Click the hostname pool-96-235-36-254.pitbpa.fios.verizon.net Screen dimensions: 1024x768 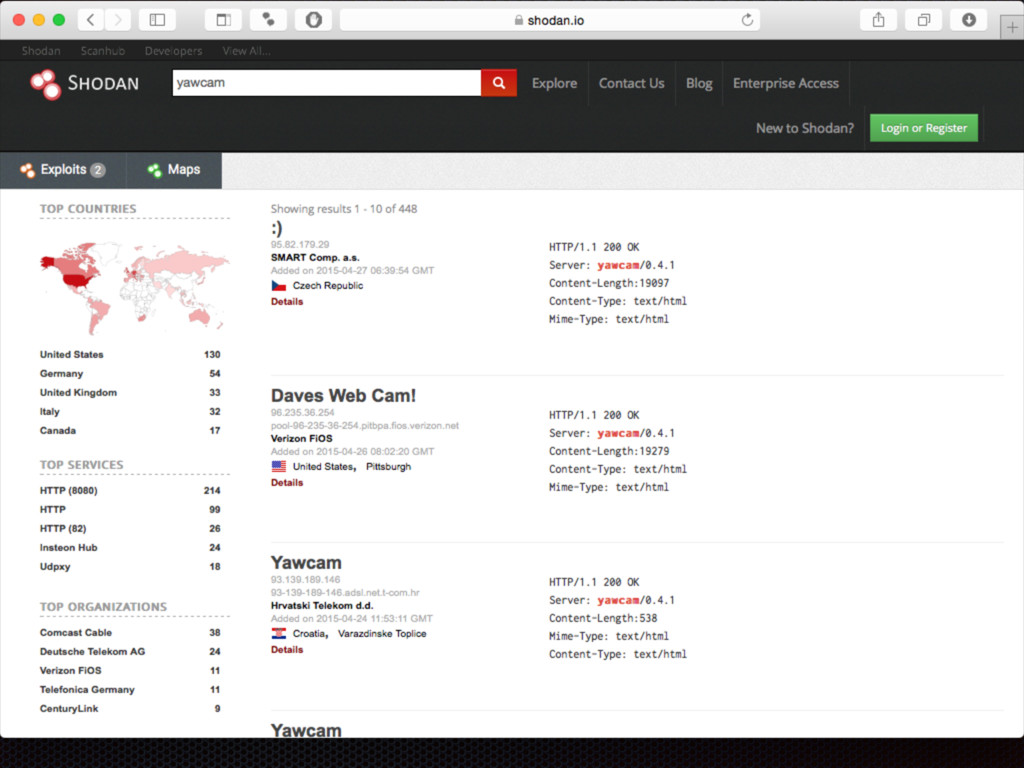click(364, 426)
